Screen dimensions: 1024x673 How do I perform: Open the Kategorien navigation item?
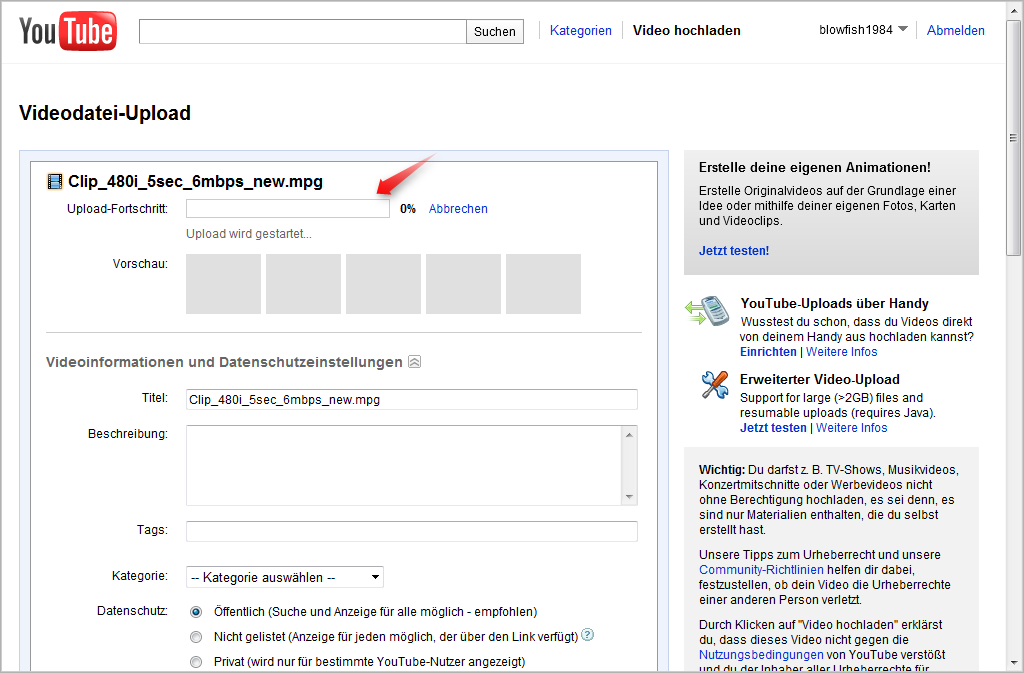point(581,30)
